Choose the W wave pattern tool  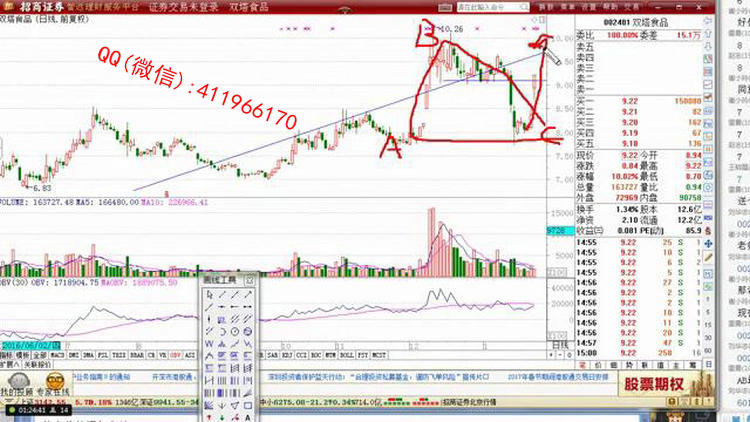(x=210, y=344)
